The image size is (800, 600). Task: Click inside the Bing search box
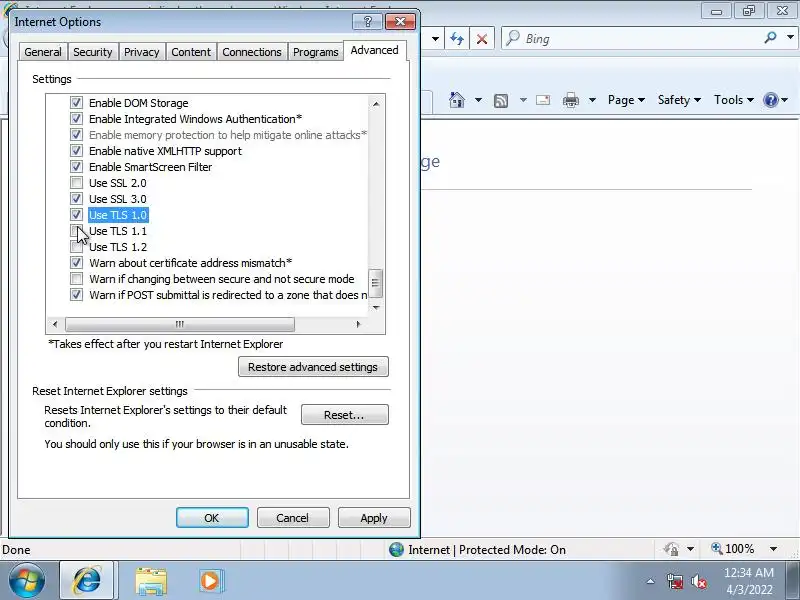(635, 39)
